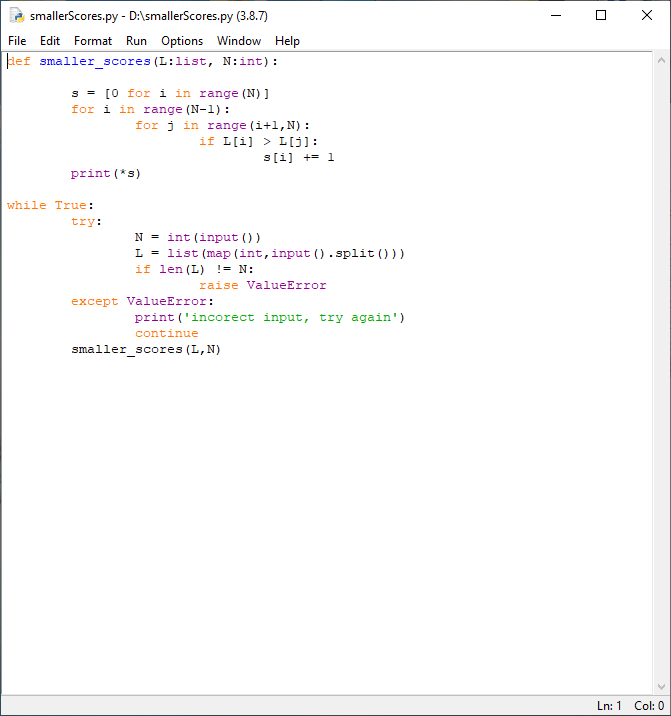The width and height of the screenshot is (671, 716).
Task: Click the Python file icon in title bar
Action: 17,16
